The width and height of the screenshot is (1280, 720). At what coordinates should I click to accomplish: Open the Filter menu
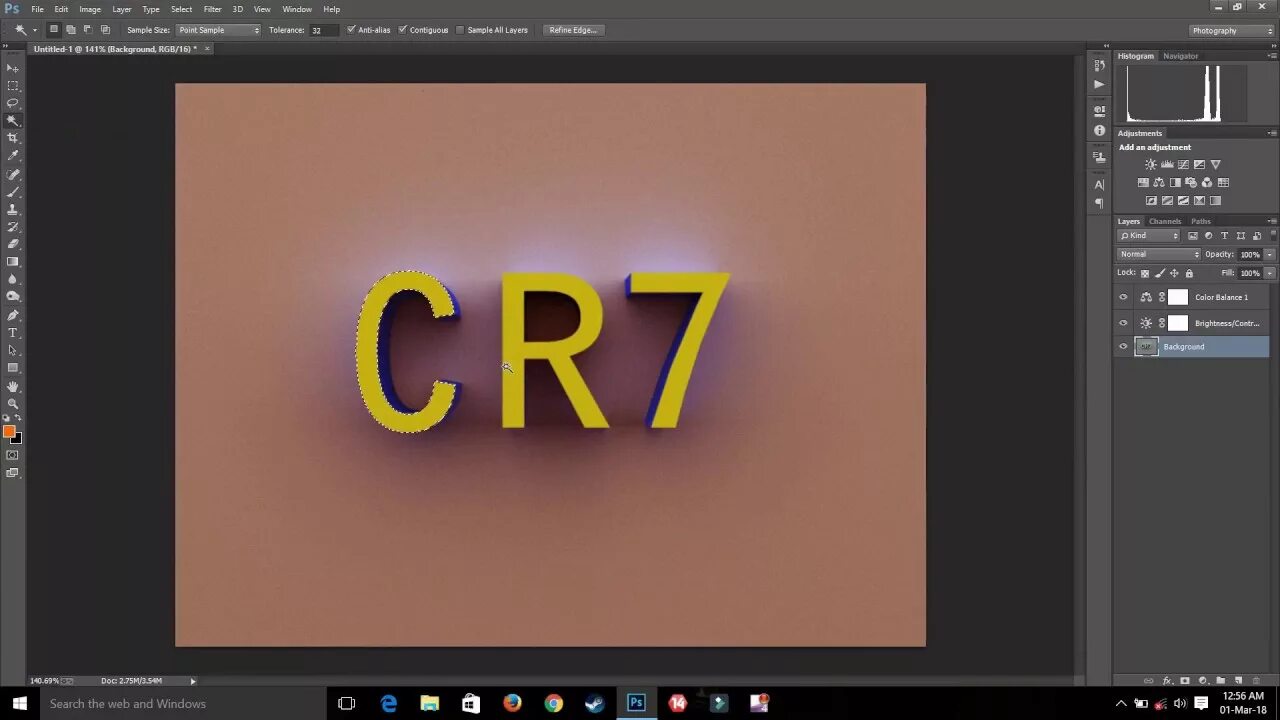[x=213, y=9]
